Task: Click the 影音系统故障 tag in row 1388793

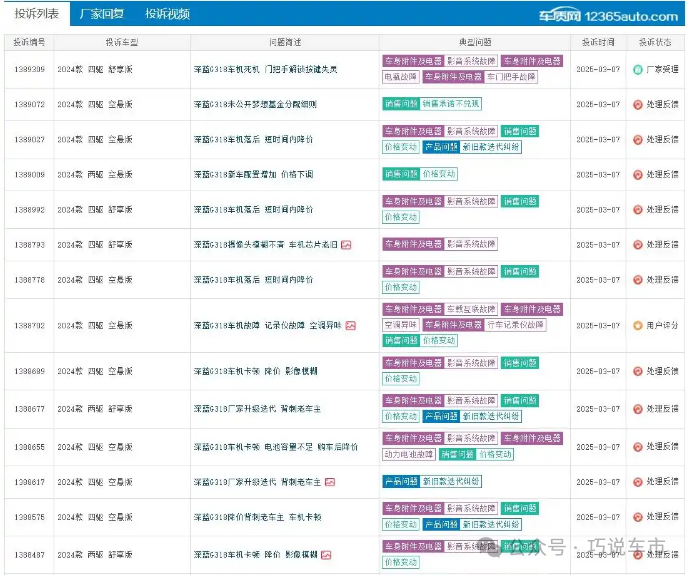Action: (x=471, y=244)
